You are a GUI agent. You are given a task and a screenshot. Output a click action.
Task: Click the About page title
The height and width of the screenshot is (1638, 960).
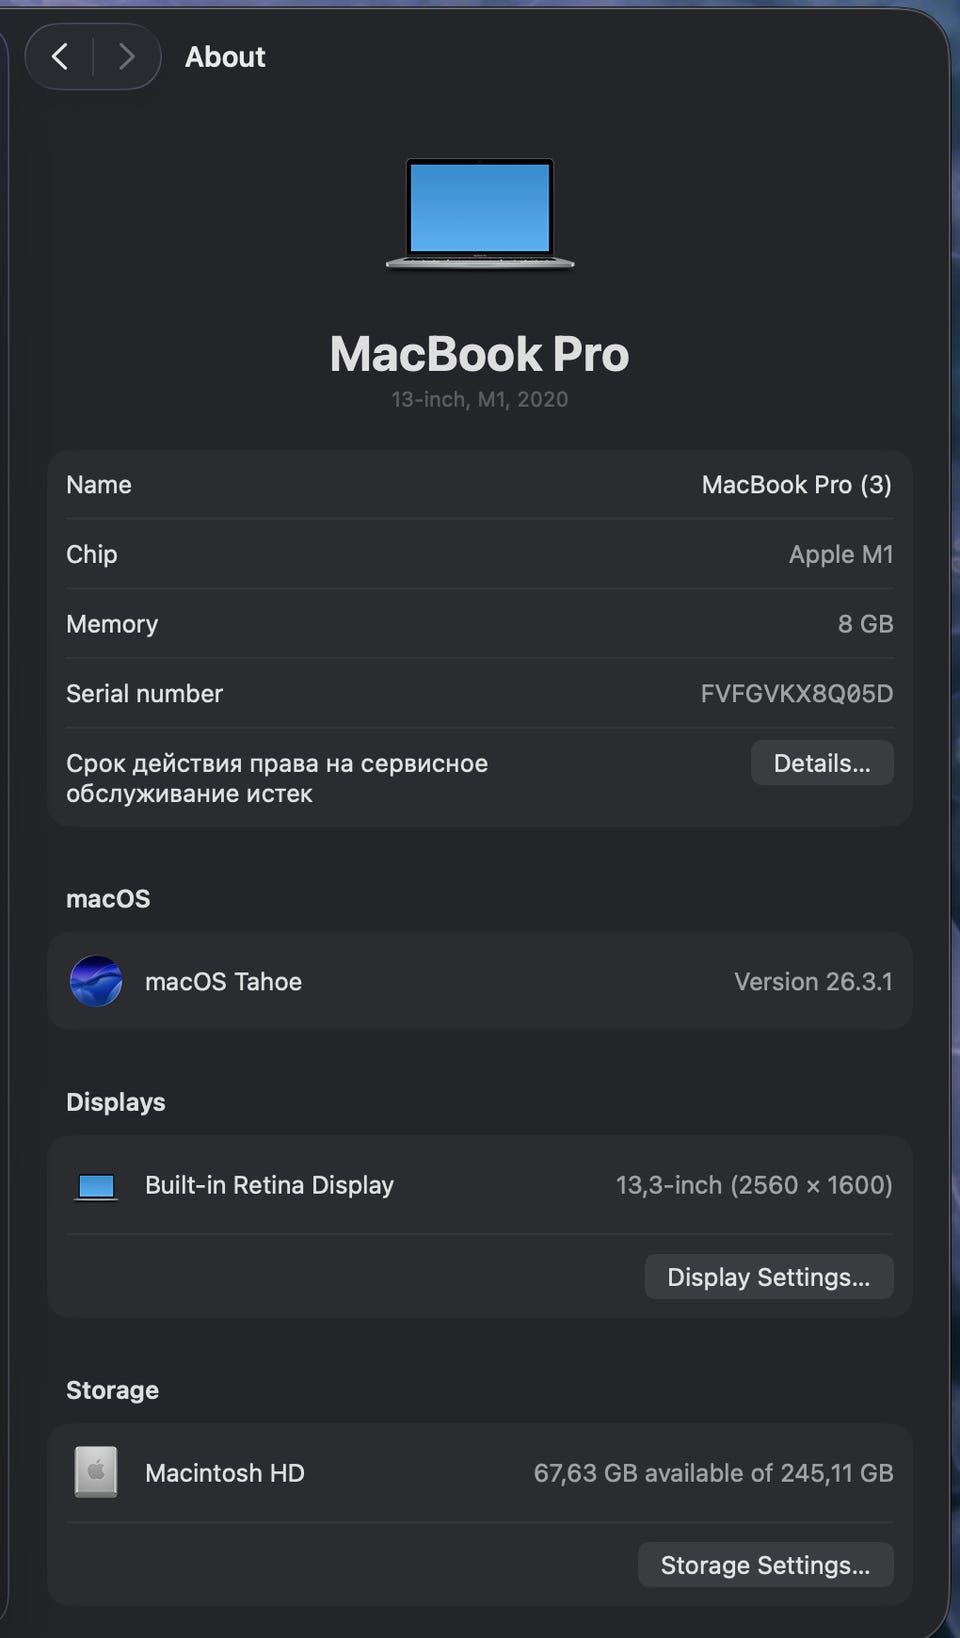tap(225, 57)
